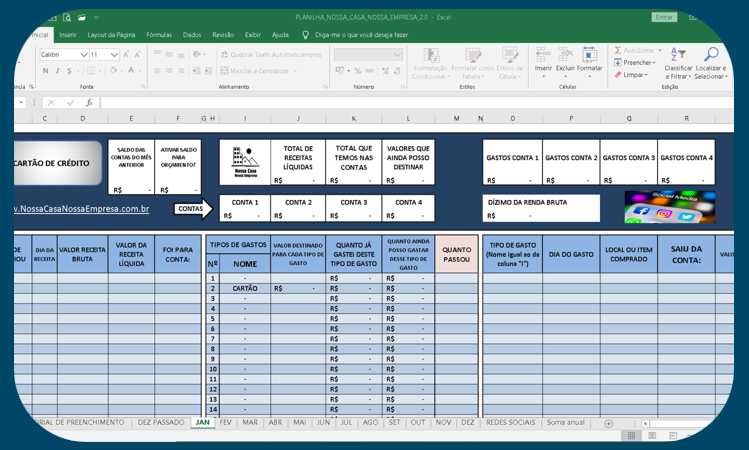Toggle bold formatting (N)
The width and height of the screenshot is (749, 450).
46,71
